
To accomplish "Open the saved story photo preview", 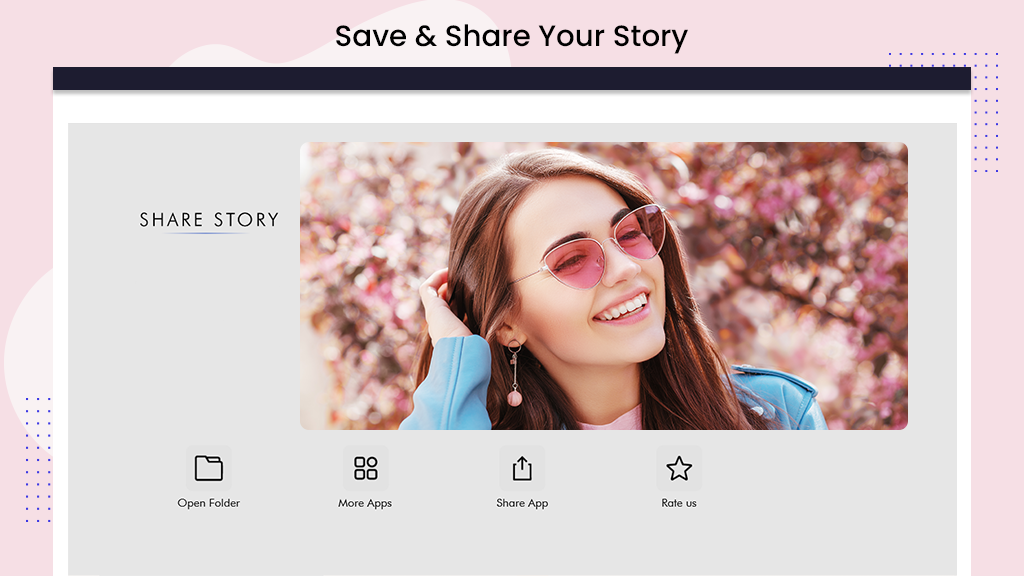I will point(603,286).
